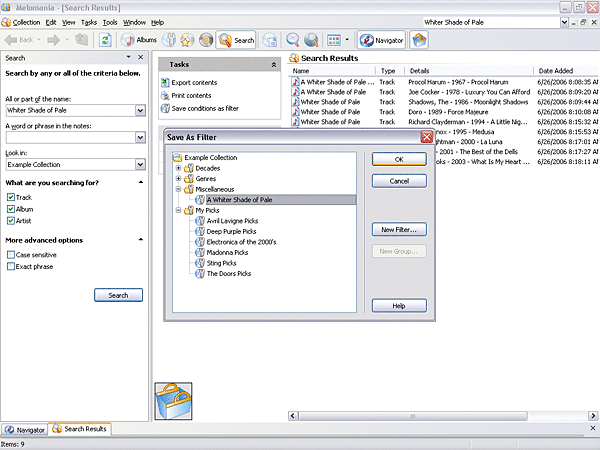600x450 pixels.
Task: Click the green Refresh toolbar icon
Action: tap(105, 40)
